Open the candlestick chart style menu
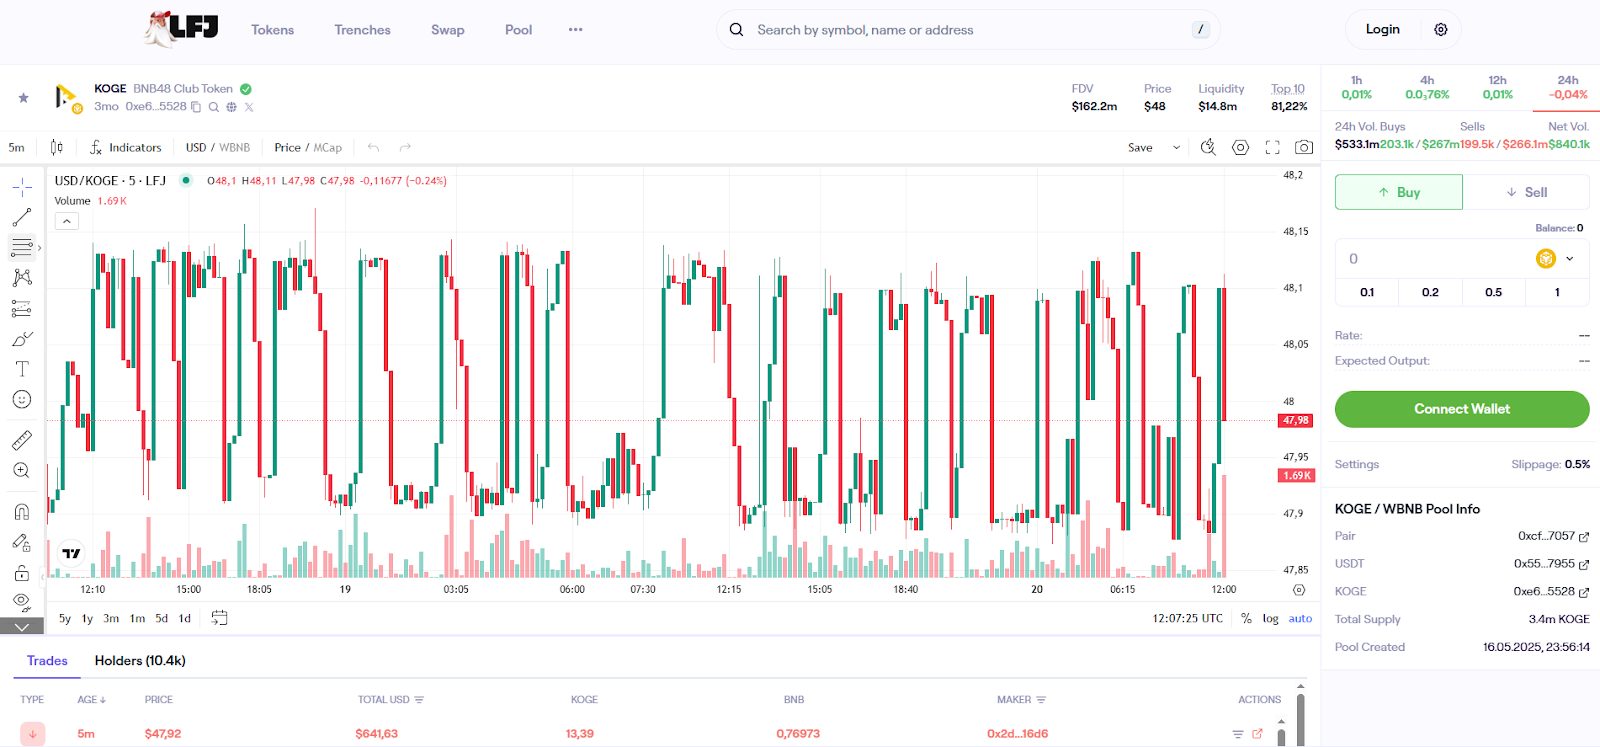This screenshot has height=747, width=1600. [57, 147]
